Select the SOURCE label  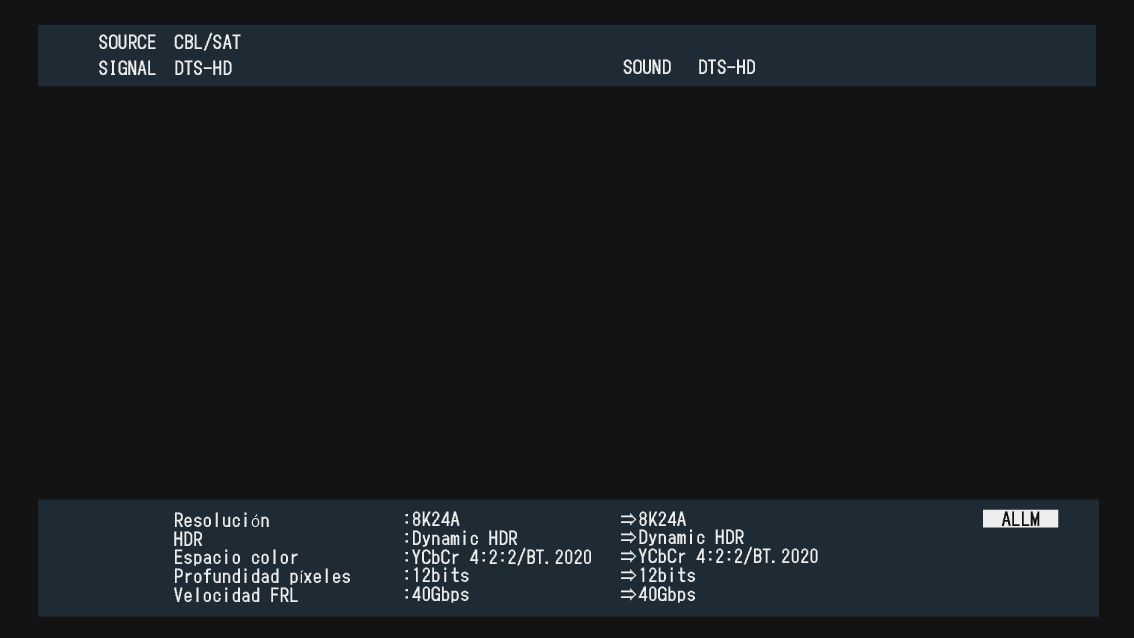(x=127, y=42)
